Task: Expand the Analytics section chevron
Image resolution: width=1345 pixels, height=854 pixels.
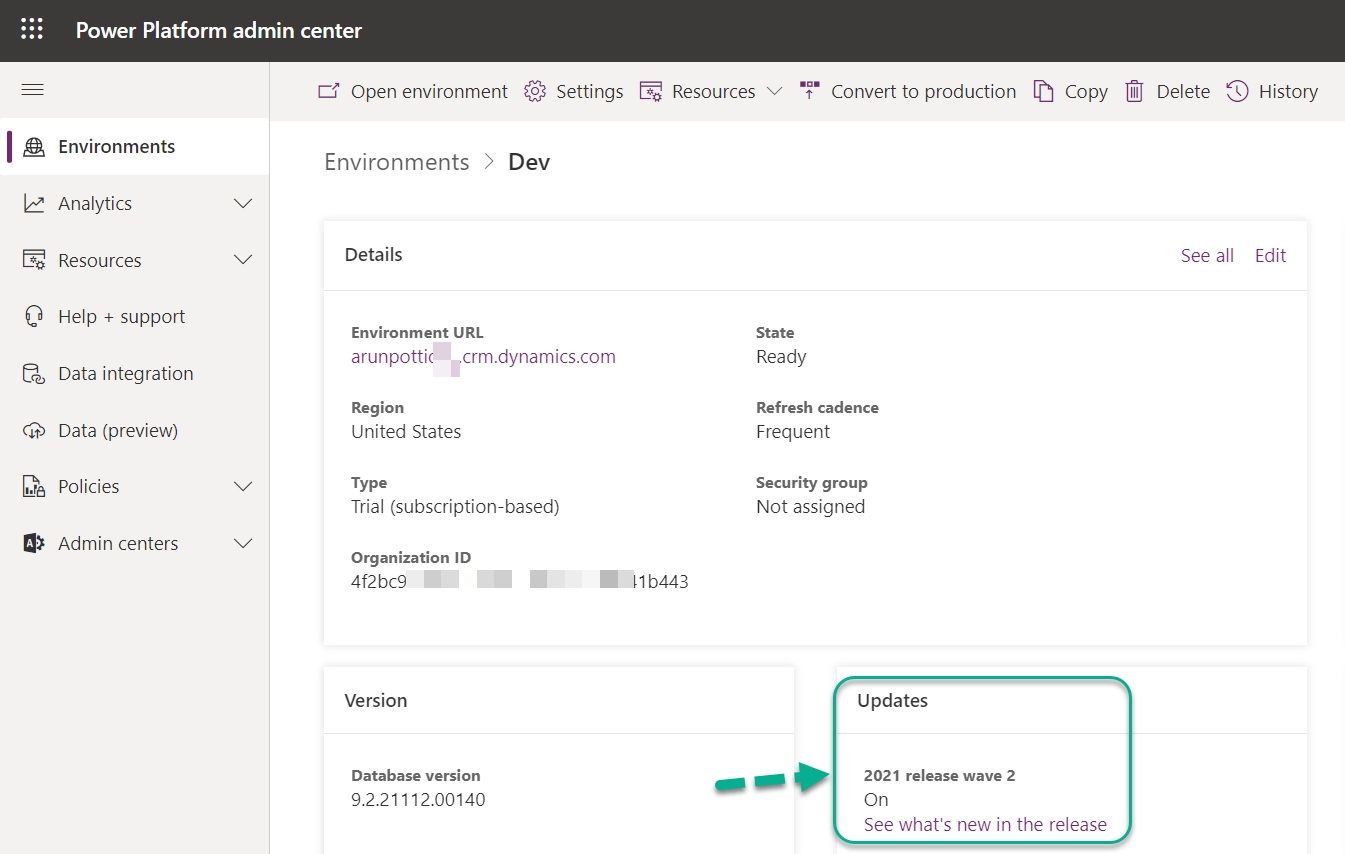Action: 243,204
